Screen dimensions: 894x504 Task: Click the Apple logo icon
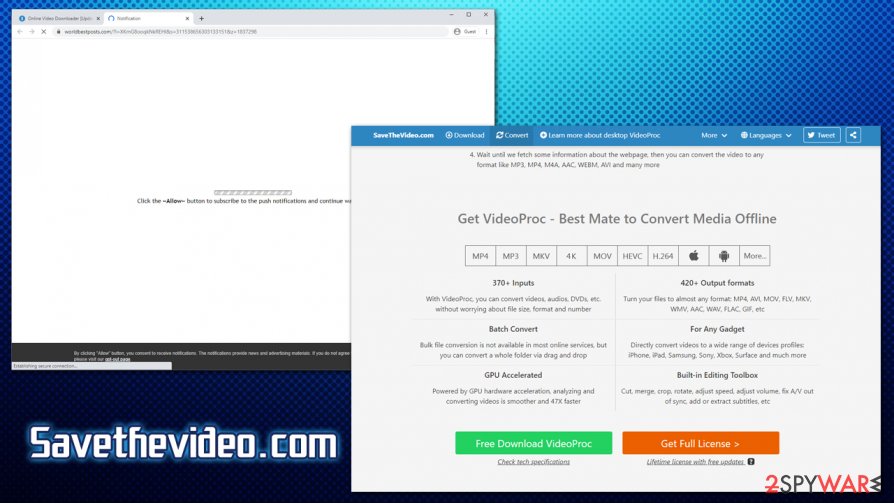[x=694, y=256]
